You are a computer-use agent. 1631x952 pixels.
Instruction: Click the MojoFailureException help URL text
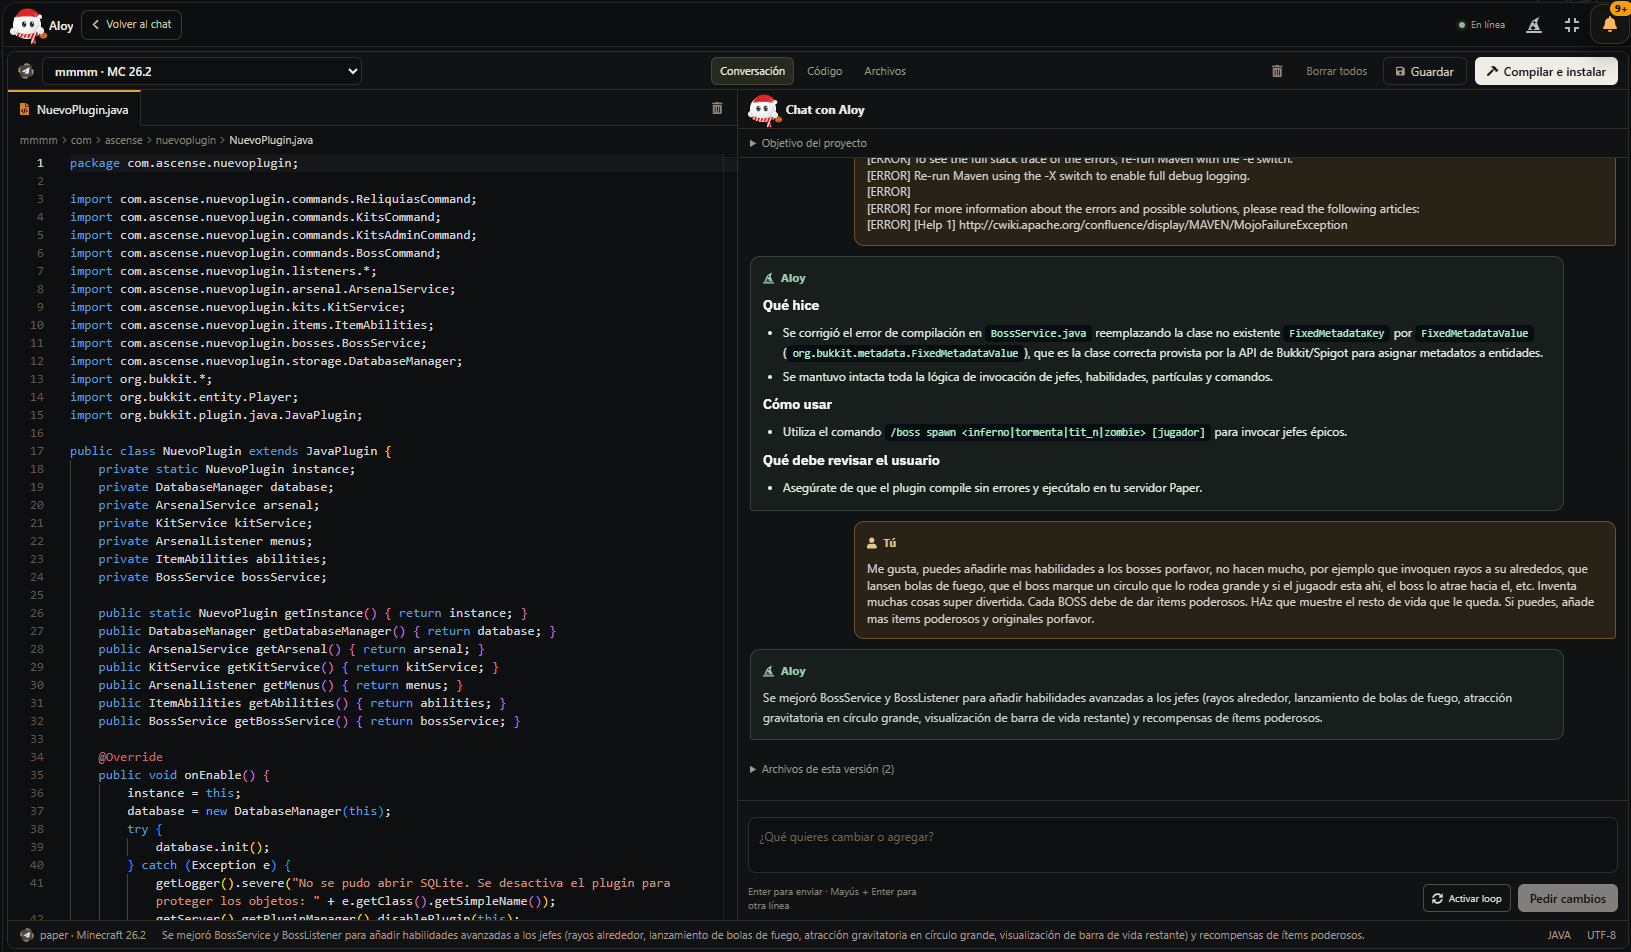pos(1153,225)
